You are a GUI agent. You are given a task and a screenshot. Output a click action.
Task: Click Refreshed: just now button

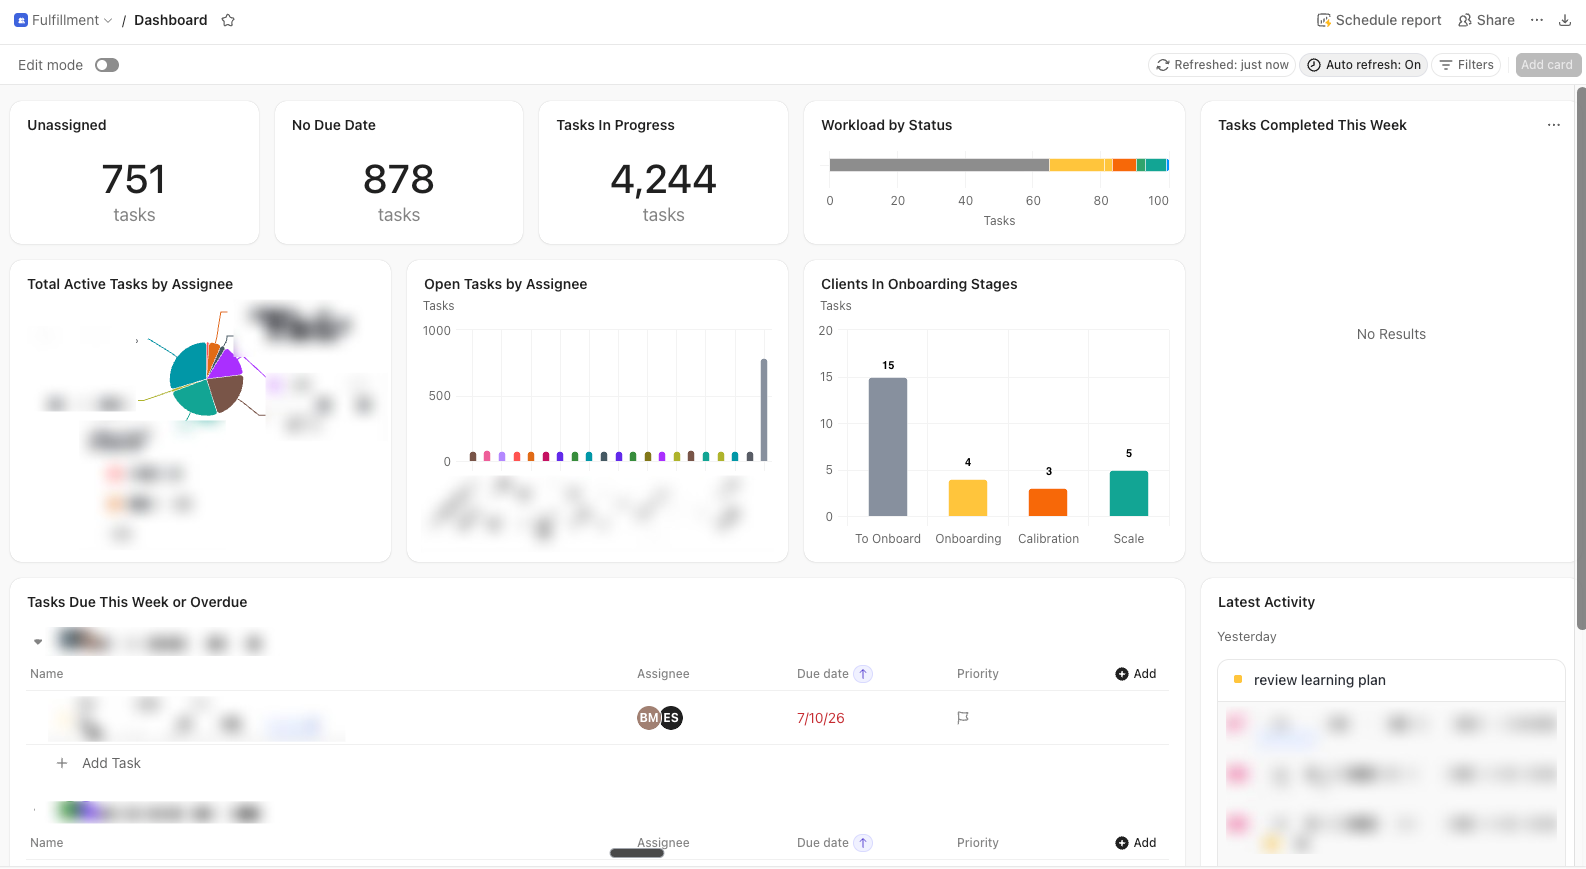(x=1222, y=65)
